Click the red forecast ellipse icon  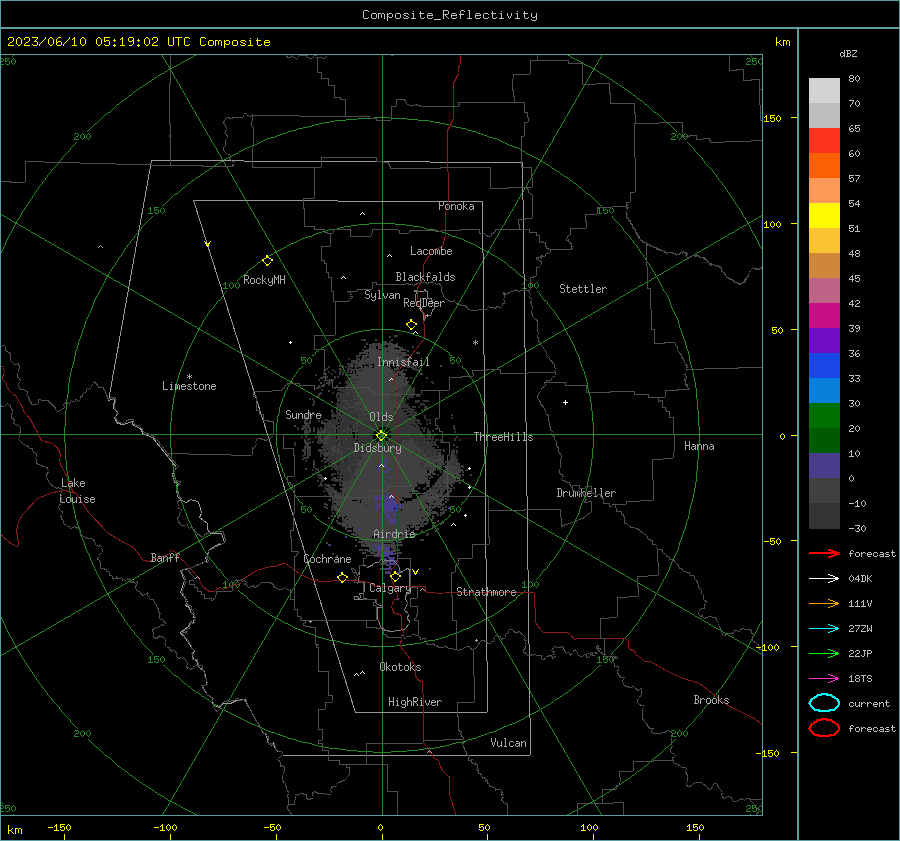click(824, 727)
